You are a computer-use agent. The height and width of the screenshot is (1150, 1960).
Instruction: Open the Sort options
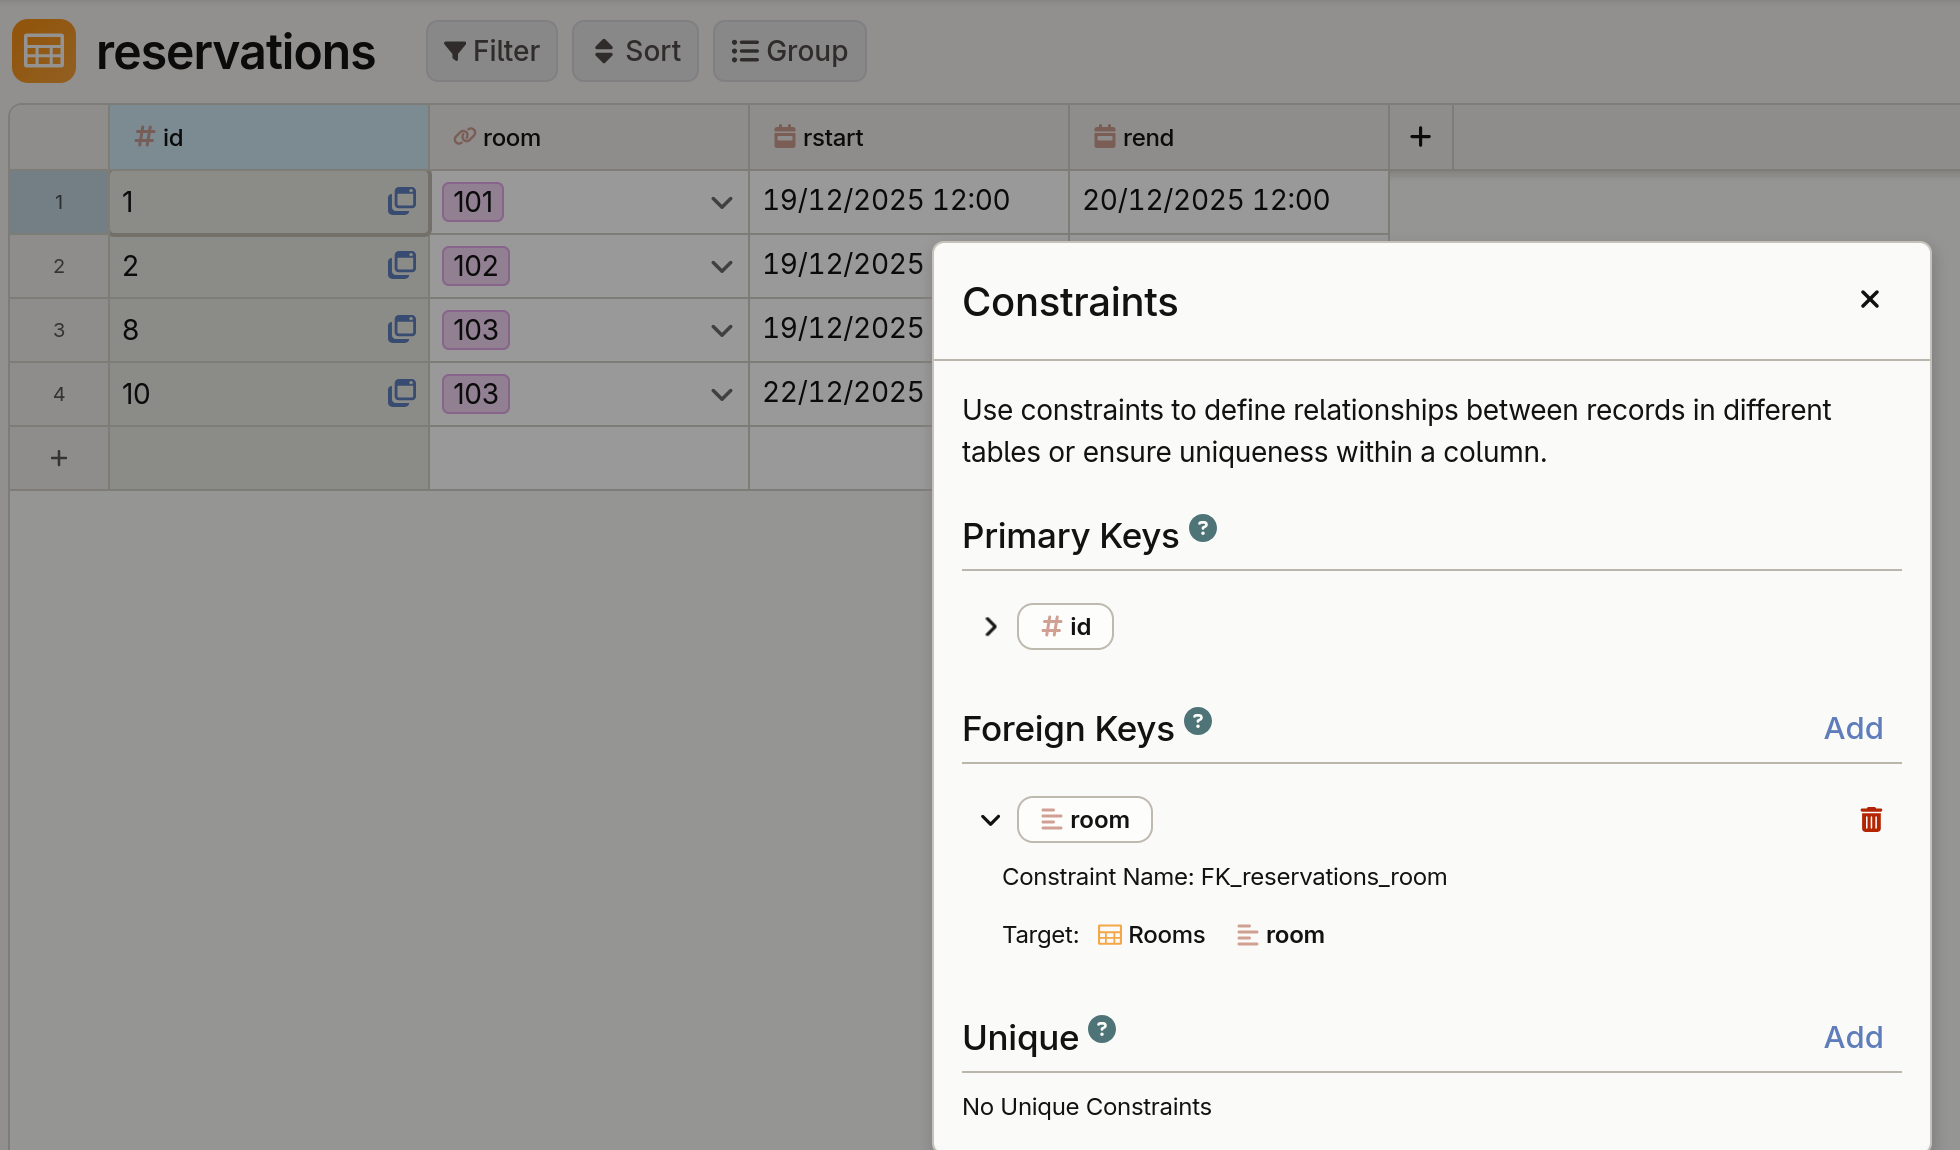(636, 51)
